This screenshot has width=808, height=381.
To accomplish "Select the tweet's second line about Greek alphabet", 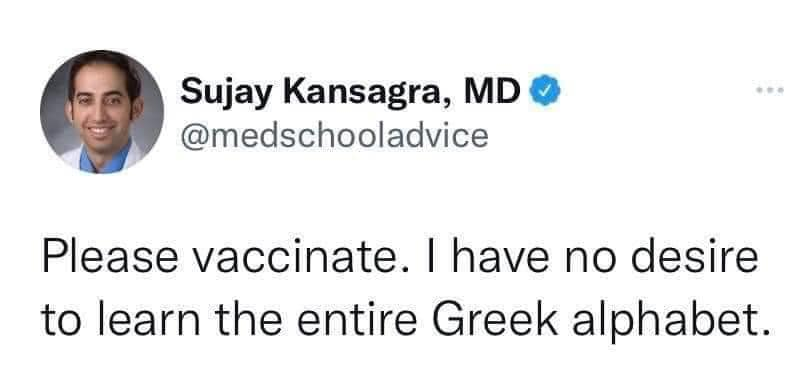I will 406,319.
